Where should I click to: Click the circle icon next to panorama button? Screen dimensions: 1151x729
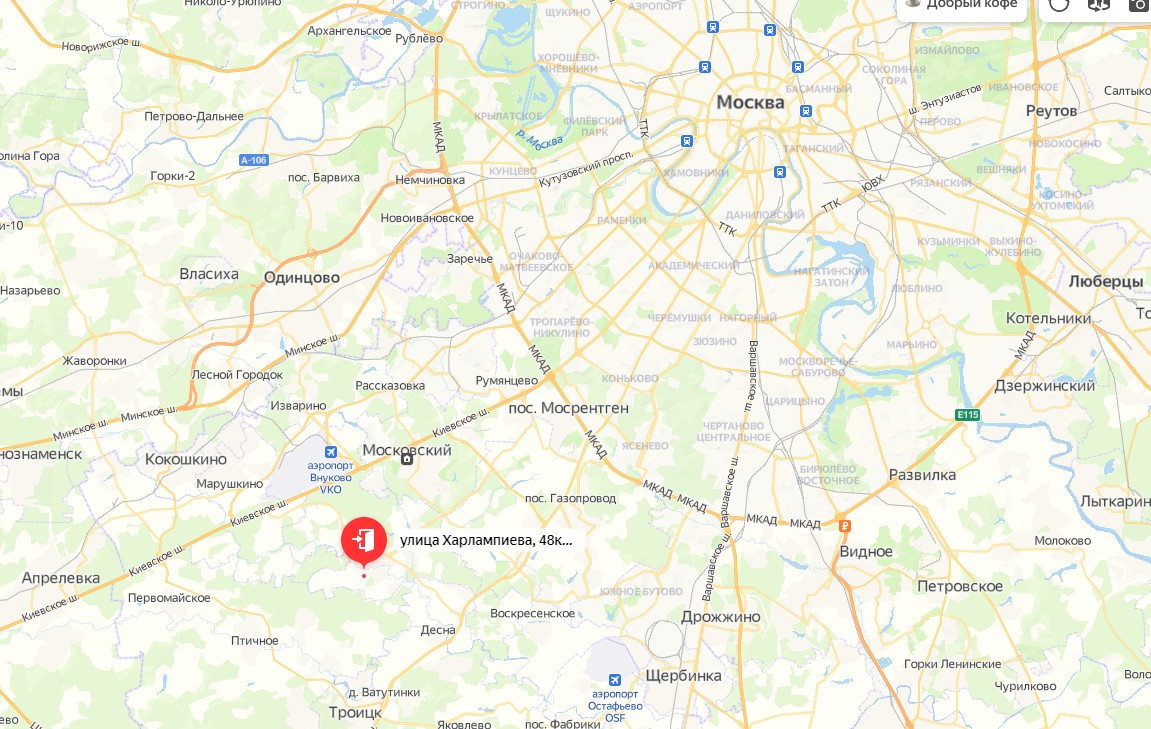coord(1059,4)
